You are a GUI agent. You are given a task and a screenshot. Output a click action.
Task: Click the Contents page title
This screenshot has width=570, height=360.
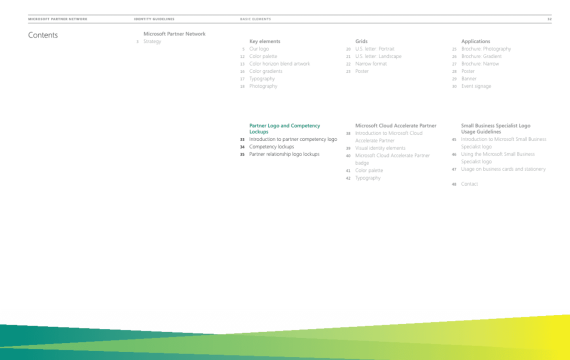(x=43, y=35)
